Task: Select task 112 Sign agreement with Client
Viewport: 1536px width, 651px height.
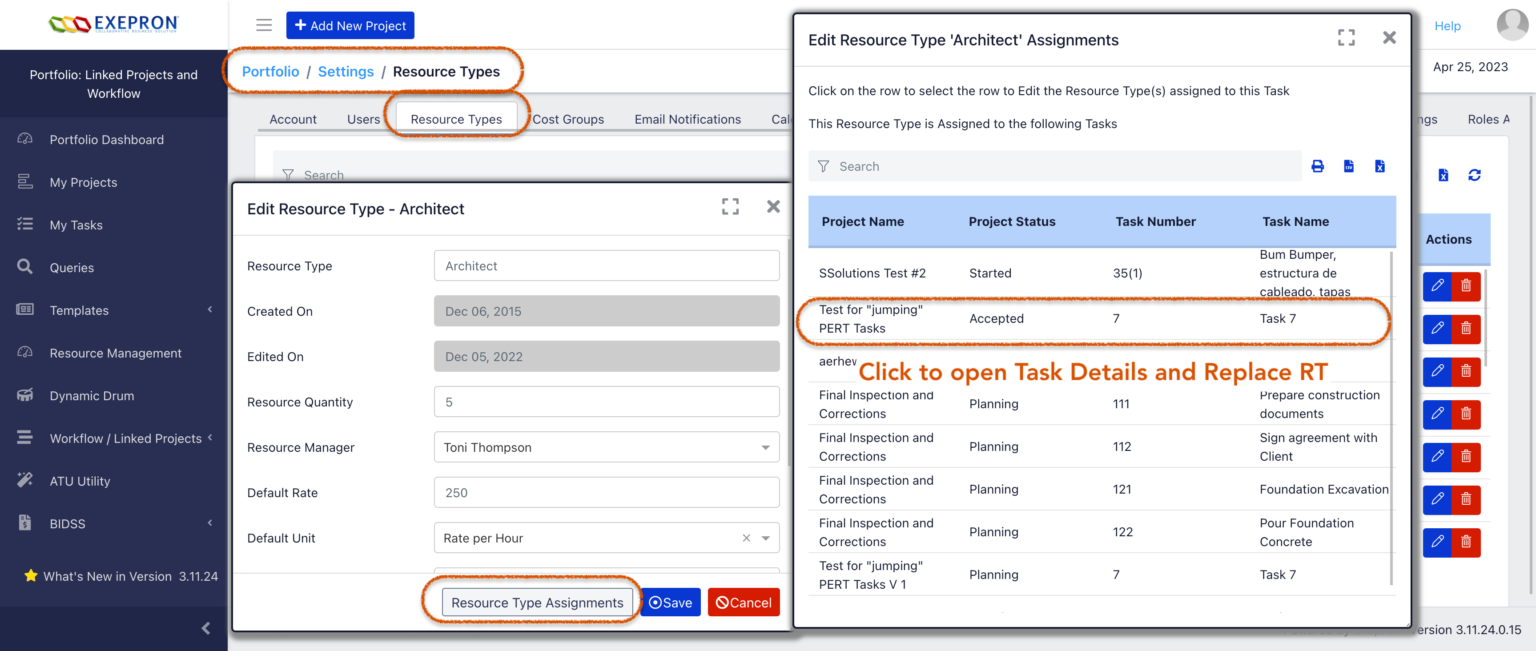Action: (x=1100, y=447)
